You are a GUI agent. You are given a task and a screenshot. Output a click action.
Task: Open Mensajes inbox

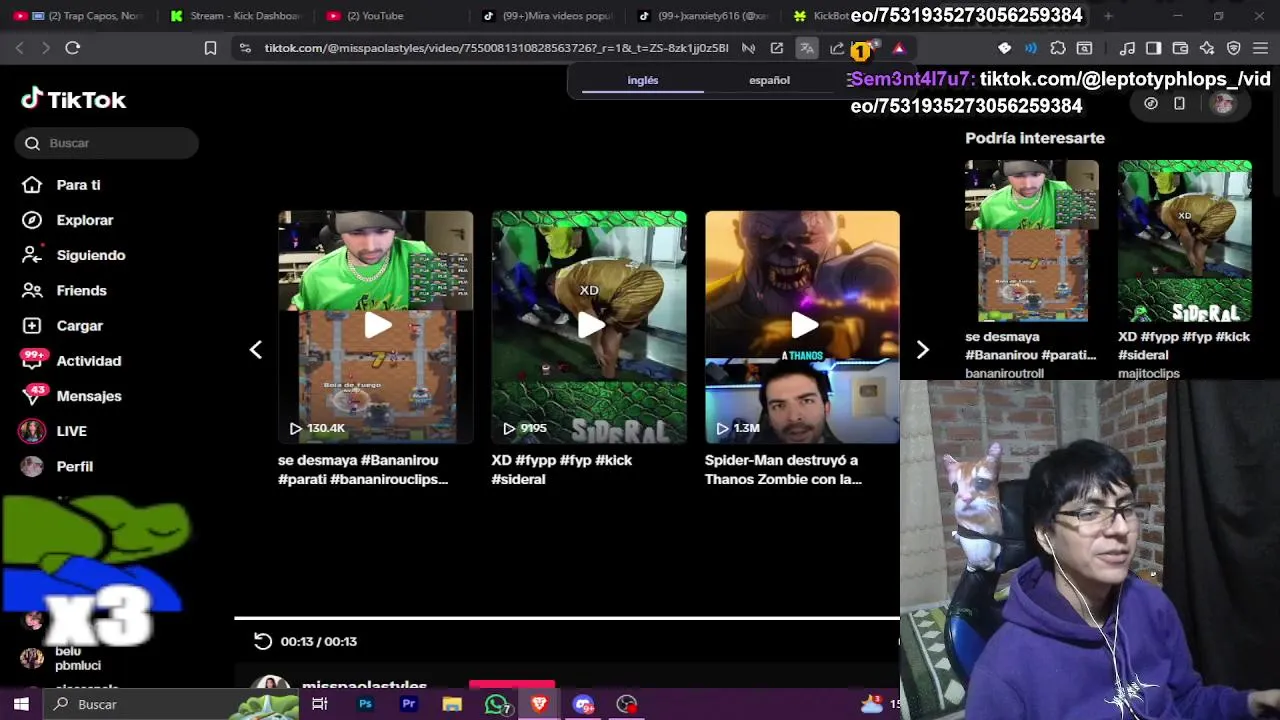point(88,396)
